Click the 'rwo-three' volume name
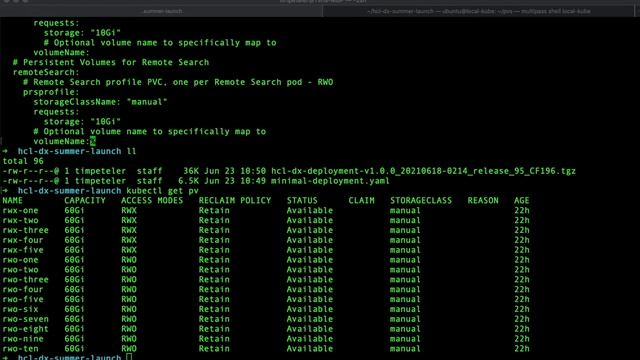 [x=25, y=280]
